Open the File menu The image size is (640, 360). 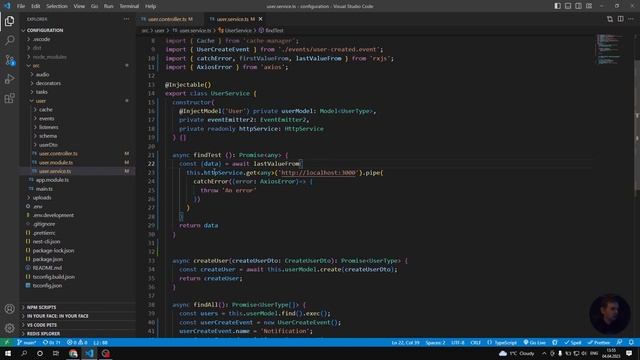point(21,6)
